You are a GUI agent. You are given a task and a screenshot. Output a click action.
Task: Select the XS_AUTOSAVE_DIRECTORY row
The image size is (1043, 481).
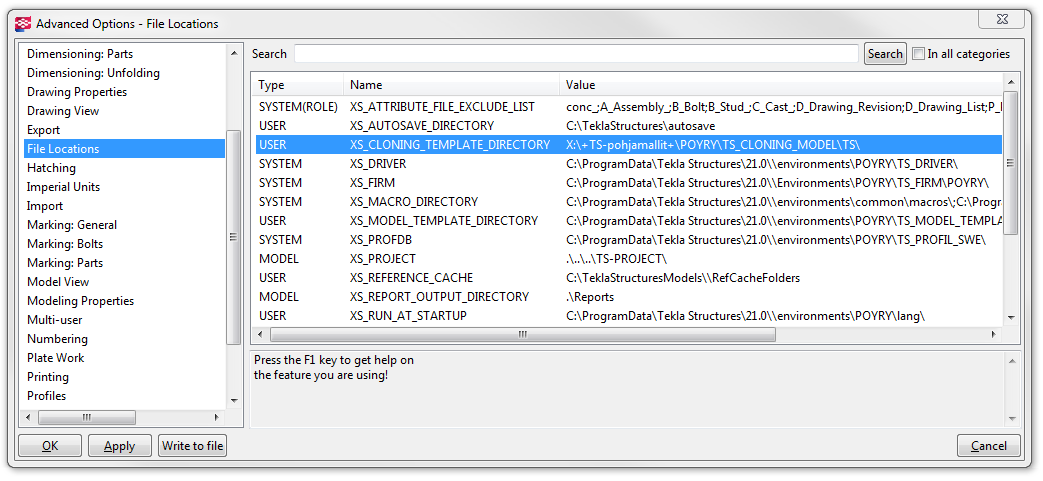(x=627, y=125)
